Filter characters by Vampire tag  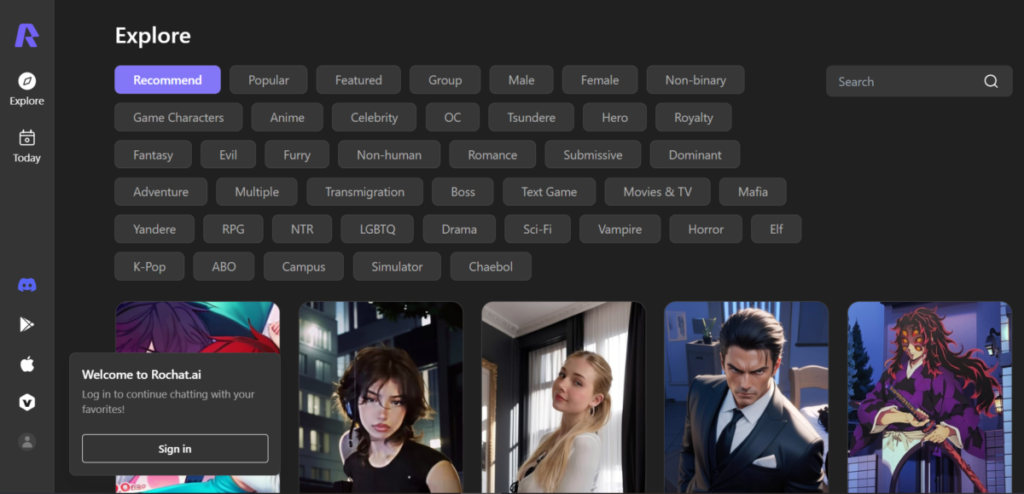coord(619,229)
